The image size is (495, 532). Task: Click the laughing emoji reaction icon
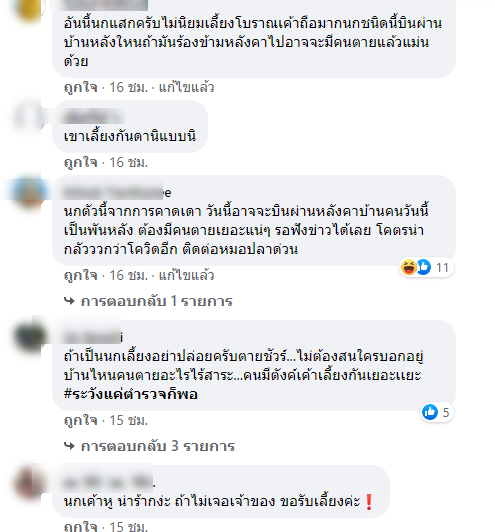408,267
